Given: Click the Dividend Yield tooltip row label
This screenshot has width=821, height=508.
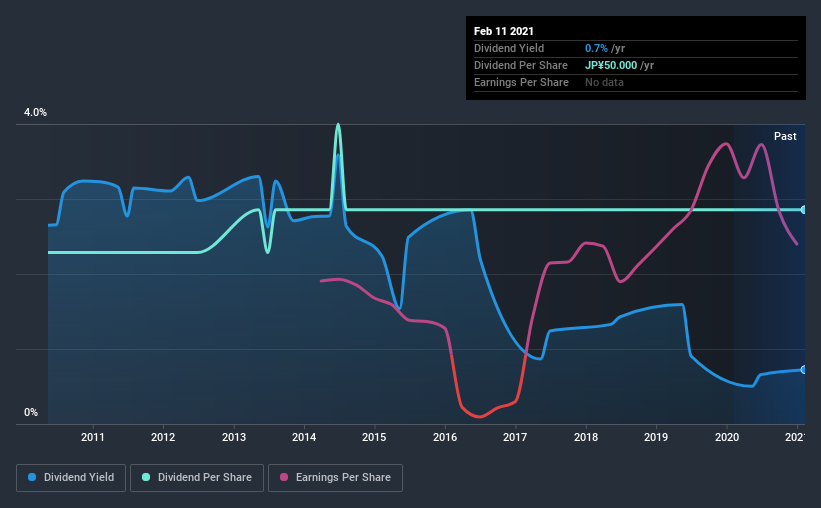Looking at the screenshot, I should pyautogui.click(x=509, y=48).
